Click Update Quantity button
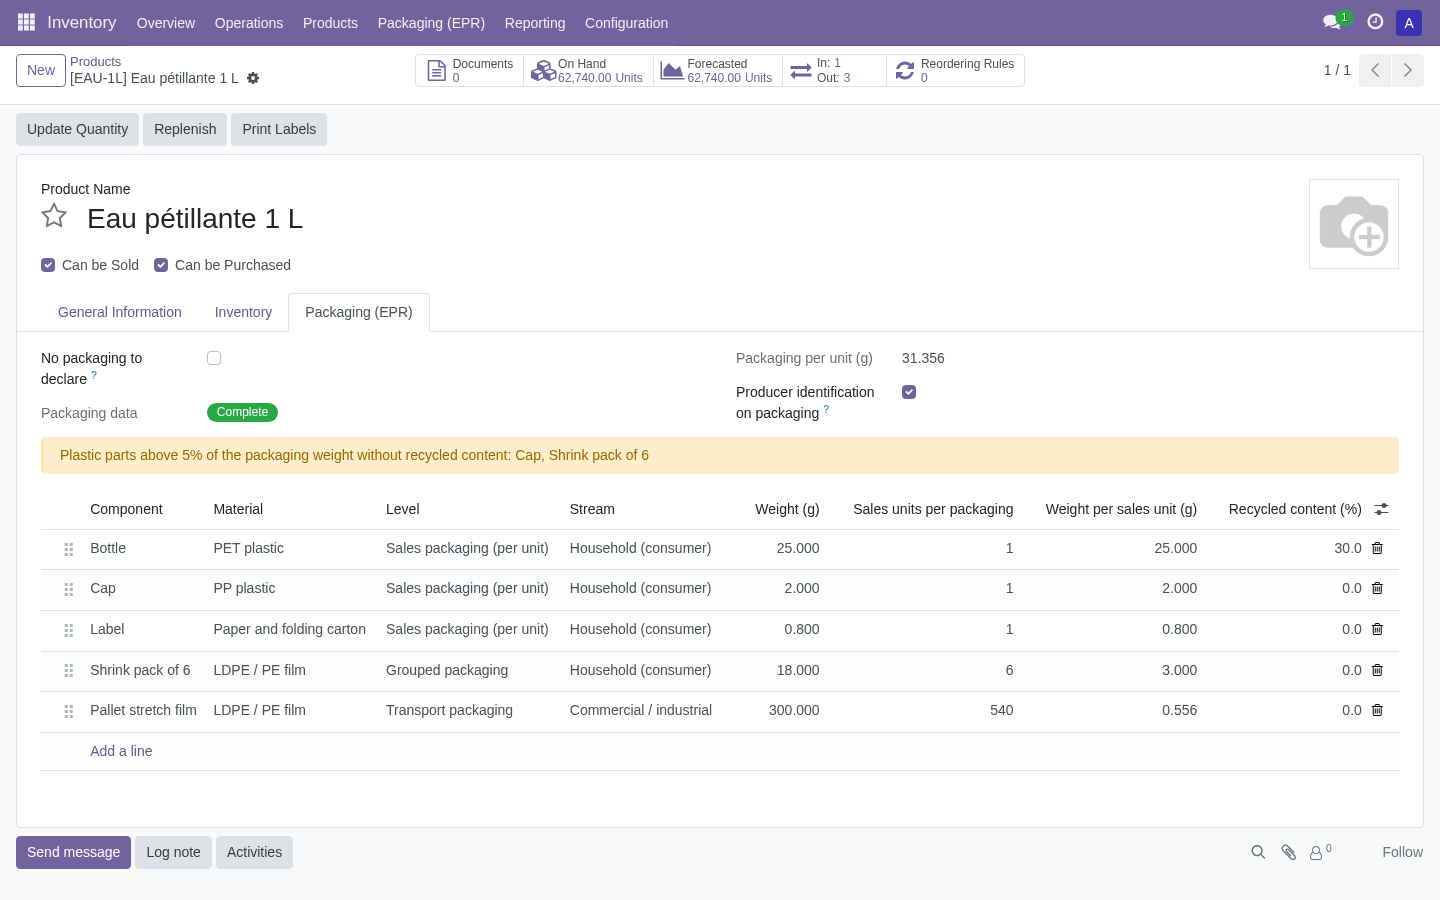Viewport: 1440px width, 900px height. pos(77,129)
